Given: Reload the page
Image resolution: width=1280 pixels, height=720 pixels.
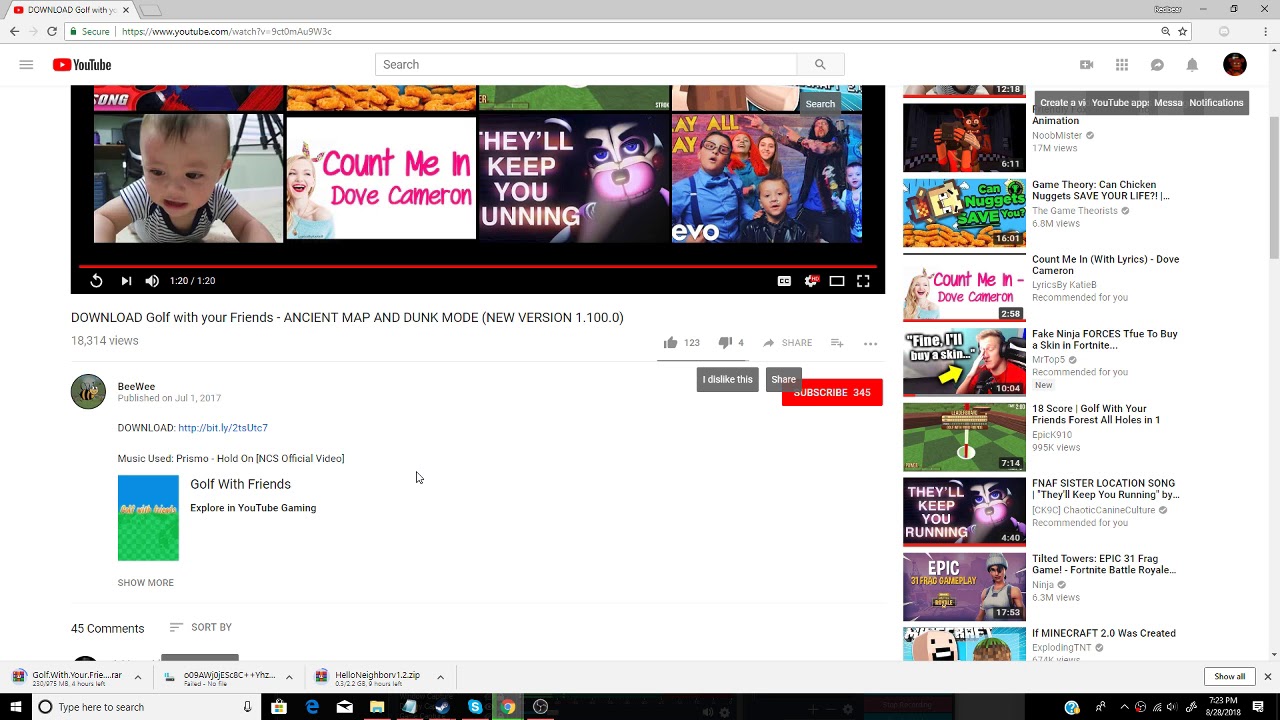Looking at the screenshot, I should pyautogui.click(x=52, y=32).
